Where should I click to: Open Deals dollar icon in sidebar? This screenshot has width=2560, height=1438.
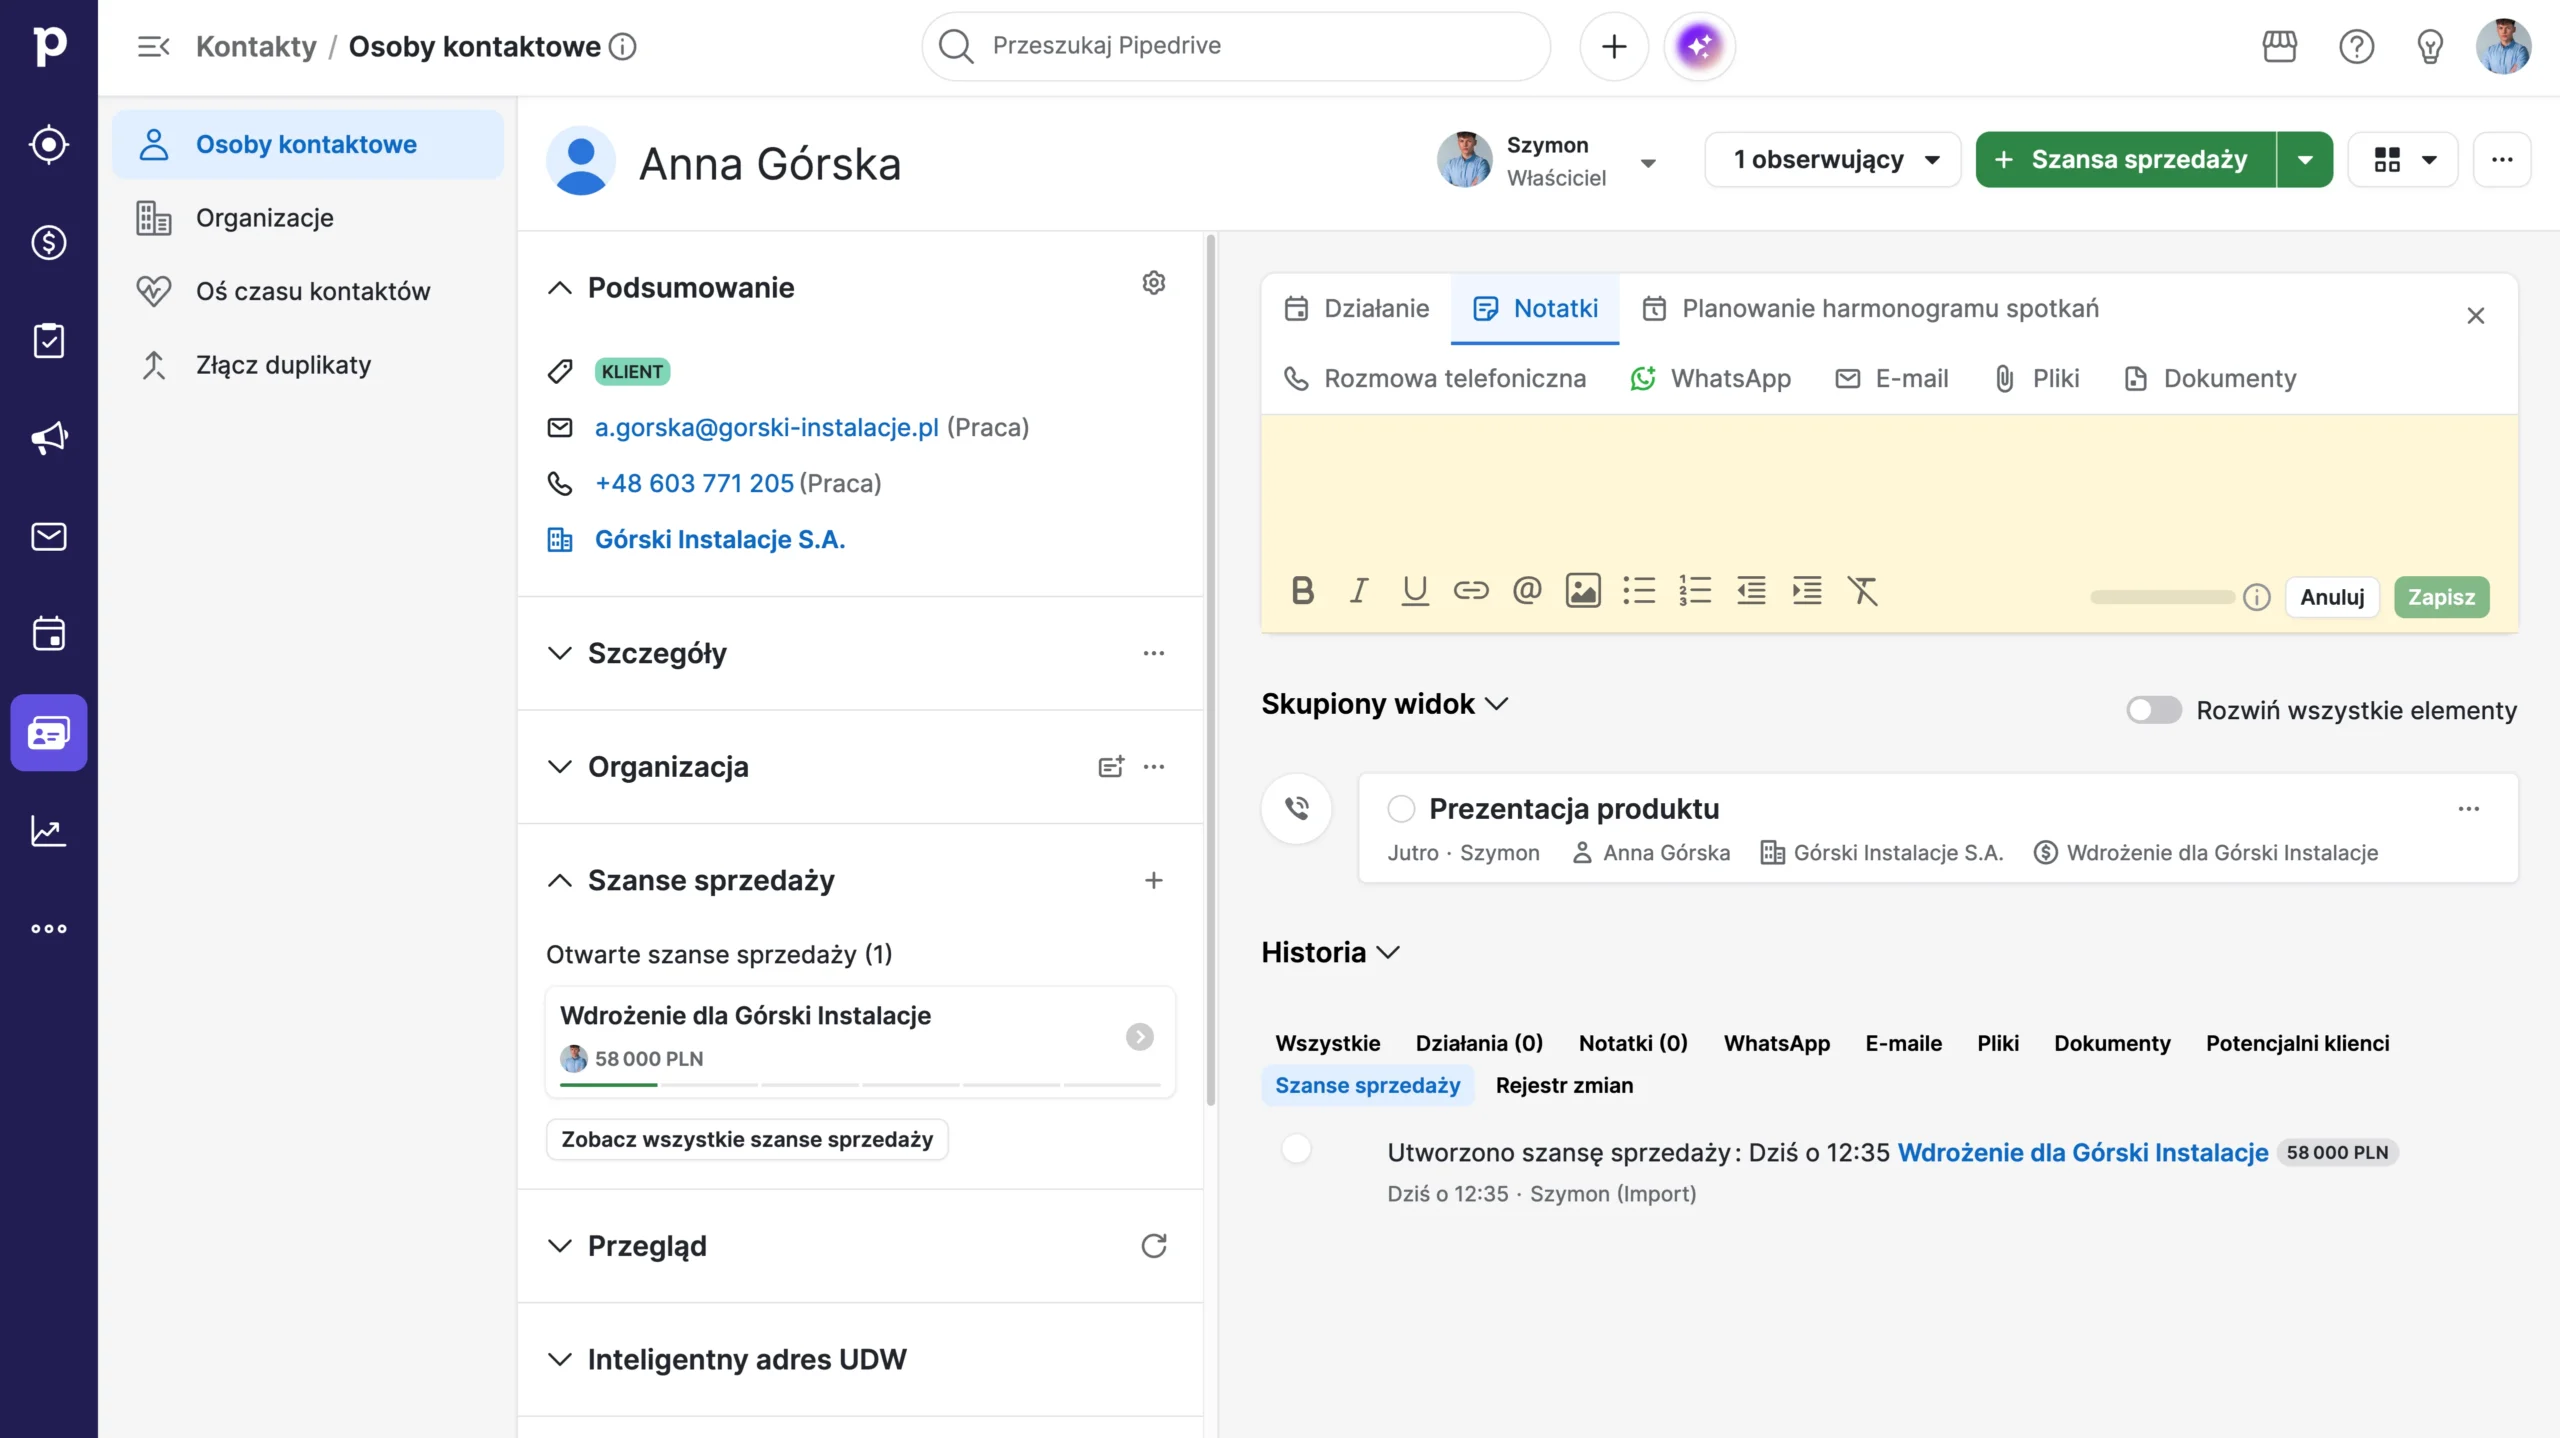[x=48, y=242]
